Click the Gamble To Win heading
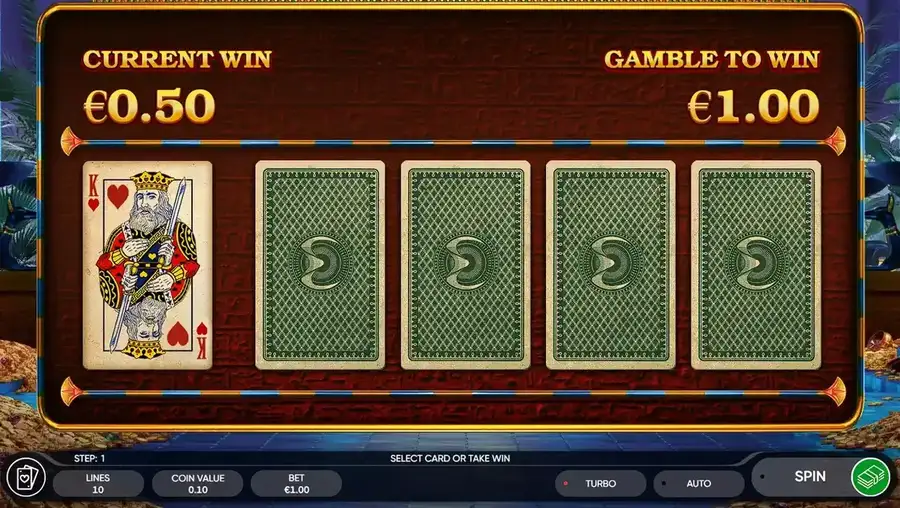The height and width of the screenshot is (508, 900). [712, 59]
